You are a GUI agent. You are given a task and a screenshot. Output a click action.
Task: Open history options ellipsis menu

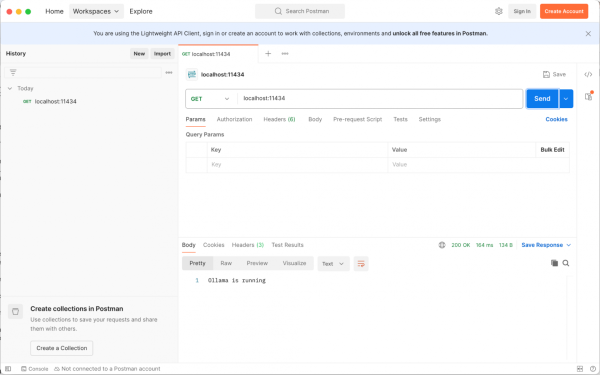point(169,72)
